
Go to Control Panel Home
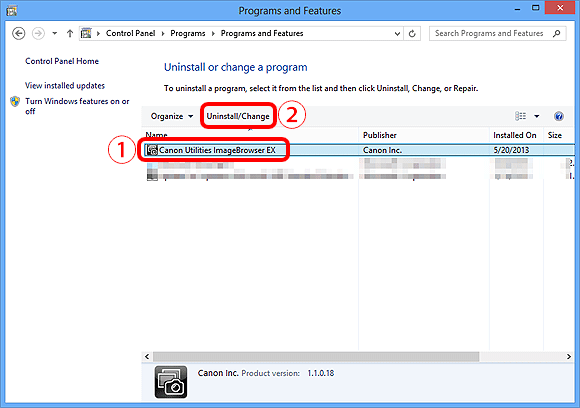(x=62, y=61)
